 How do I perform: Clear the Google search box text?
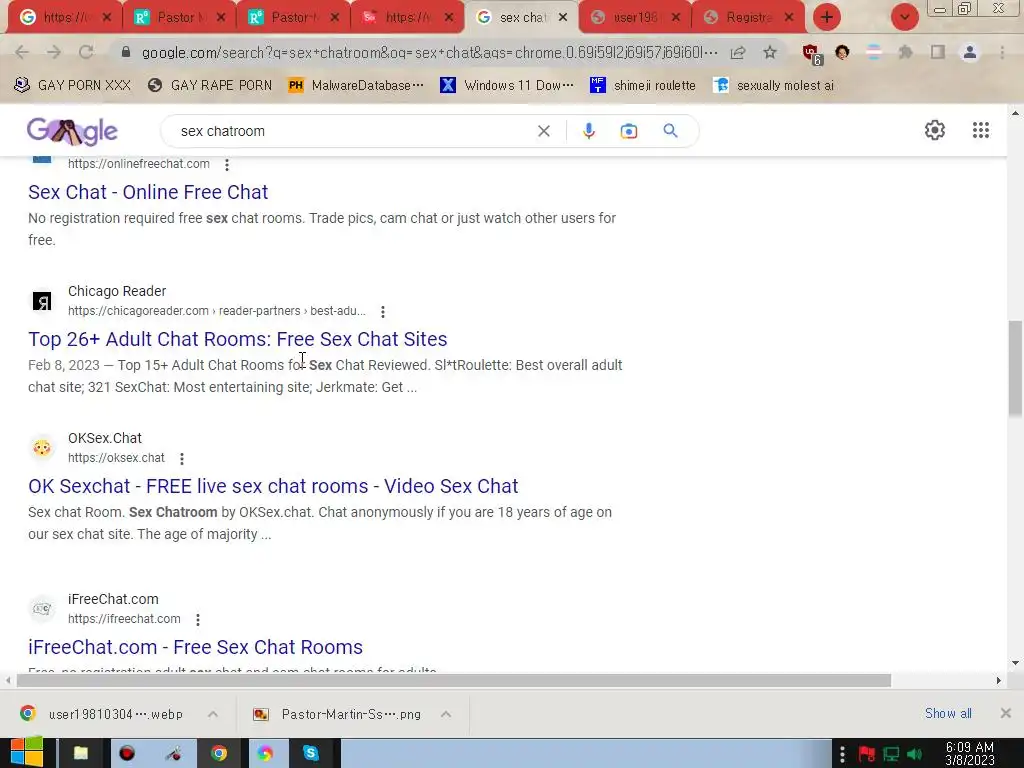pyautogui.click(x=543, y=131)
